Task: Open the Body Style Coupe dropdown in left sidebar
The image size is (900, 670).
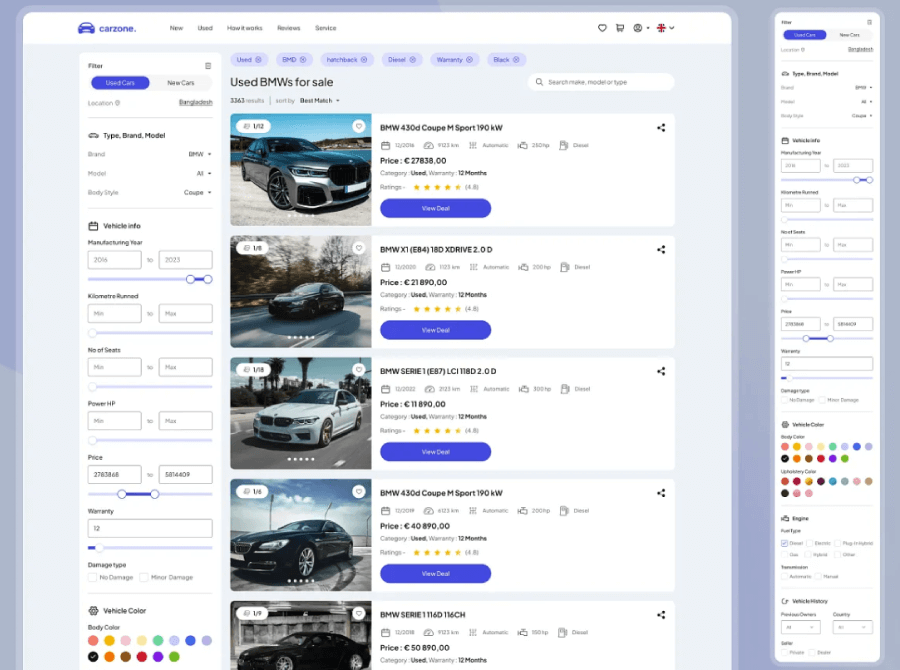Action: [x=197, y=193]
